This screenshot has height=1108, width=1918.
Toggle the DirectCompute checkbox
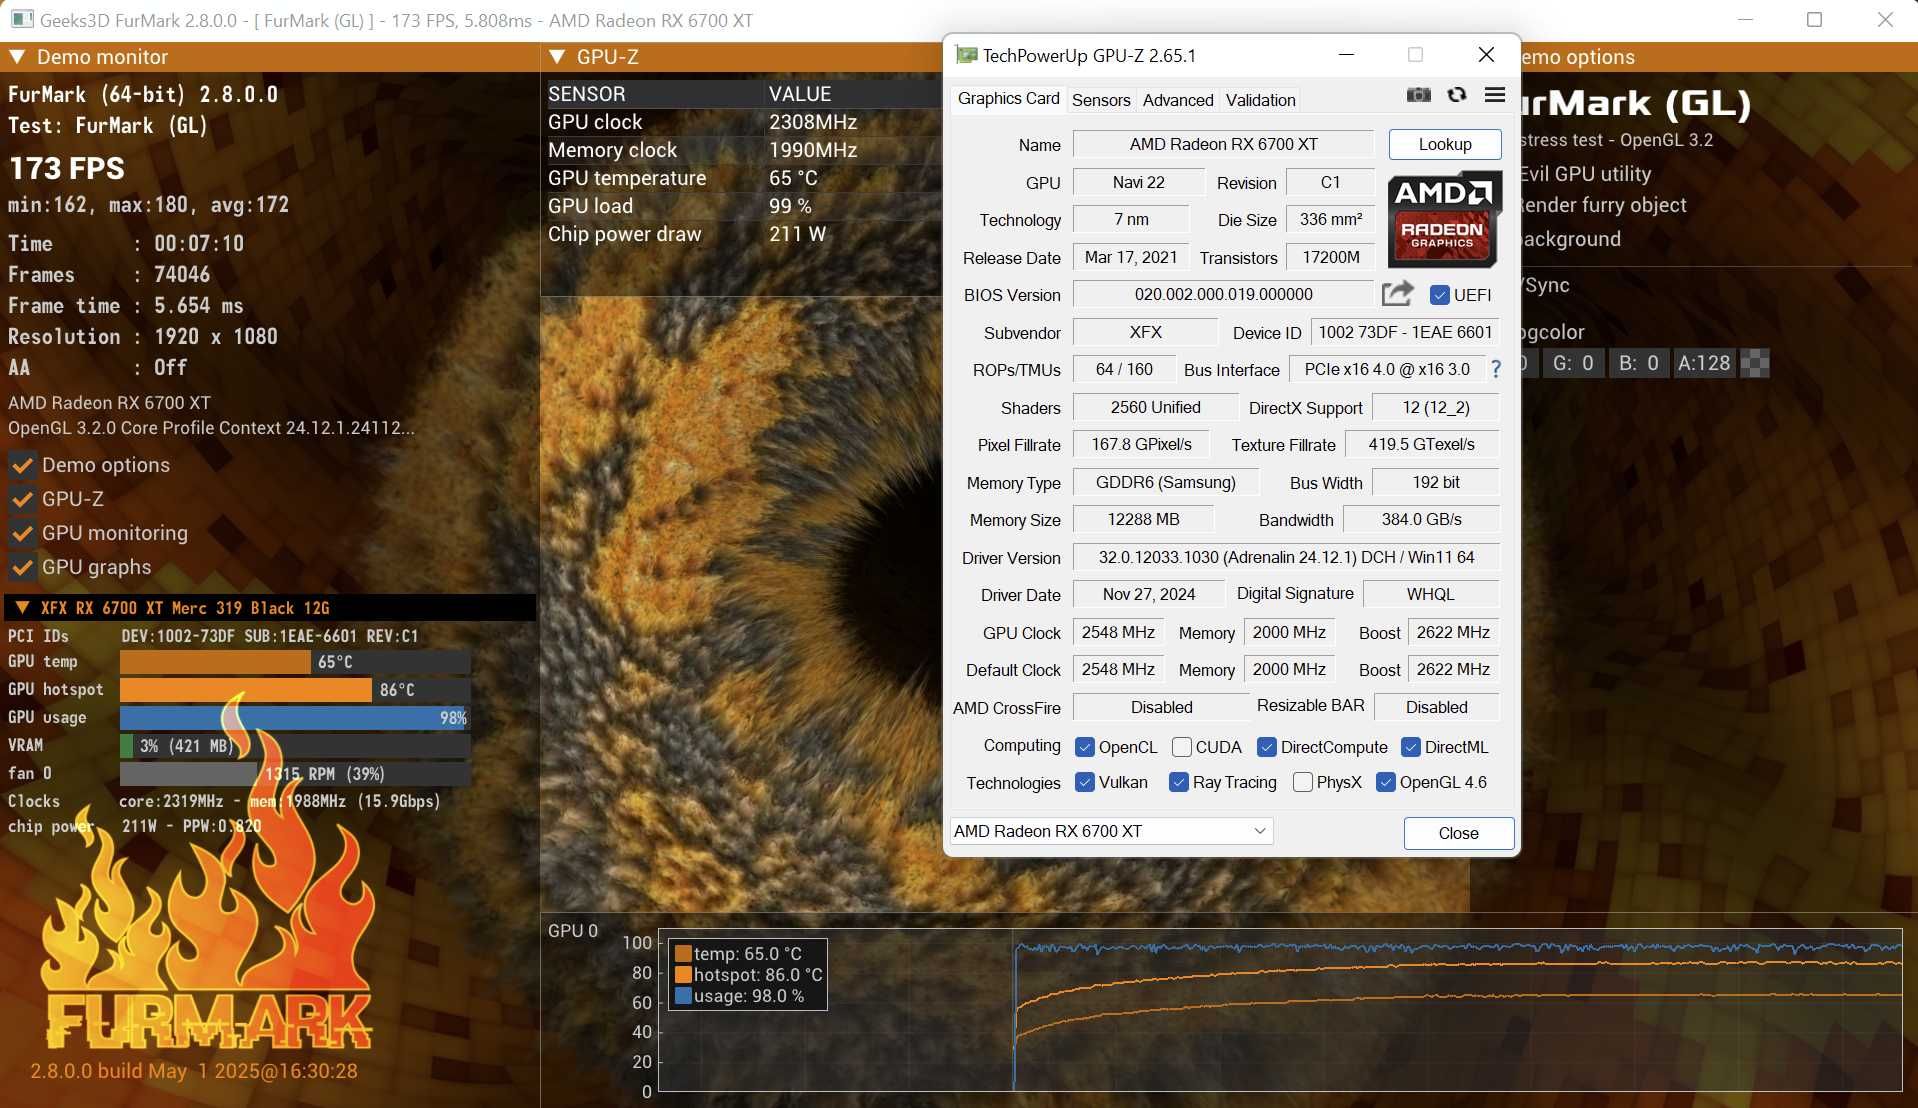(x=1266, y=747)
